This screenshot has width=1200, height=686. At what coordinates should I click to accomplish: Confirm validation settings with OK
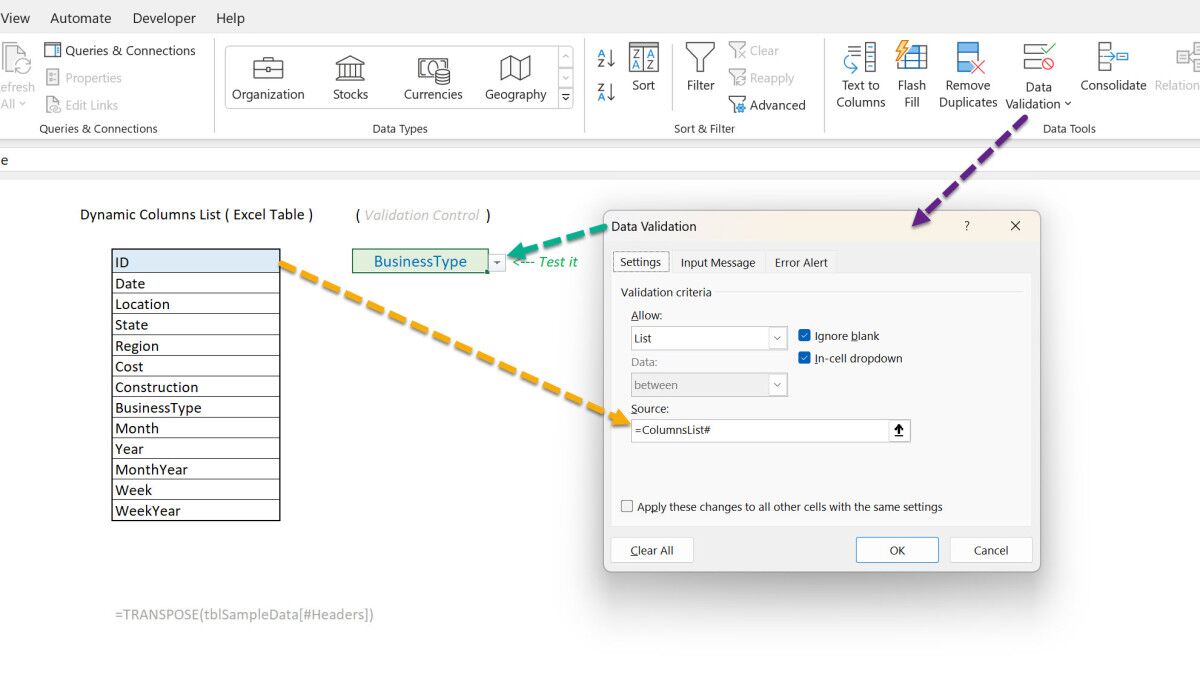tap(896, 549)
